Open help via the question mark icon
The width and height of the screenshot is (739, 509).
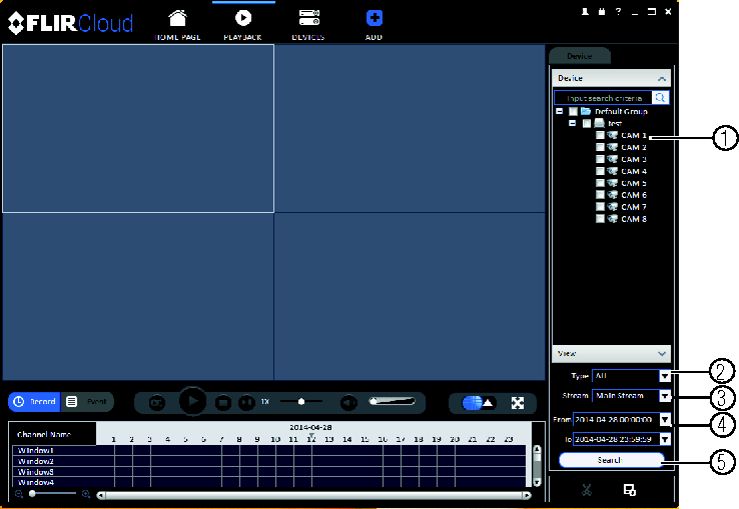coord(618,12)
